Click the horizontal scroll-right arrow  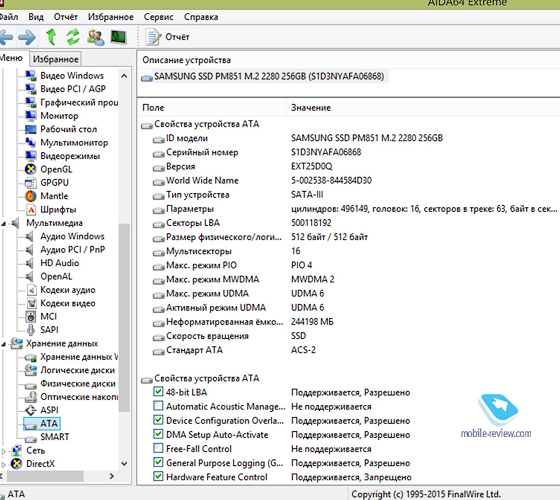[112, 476]
